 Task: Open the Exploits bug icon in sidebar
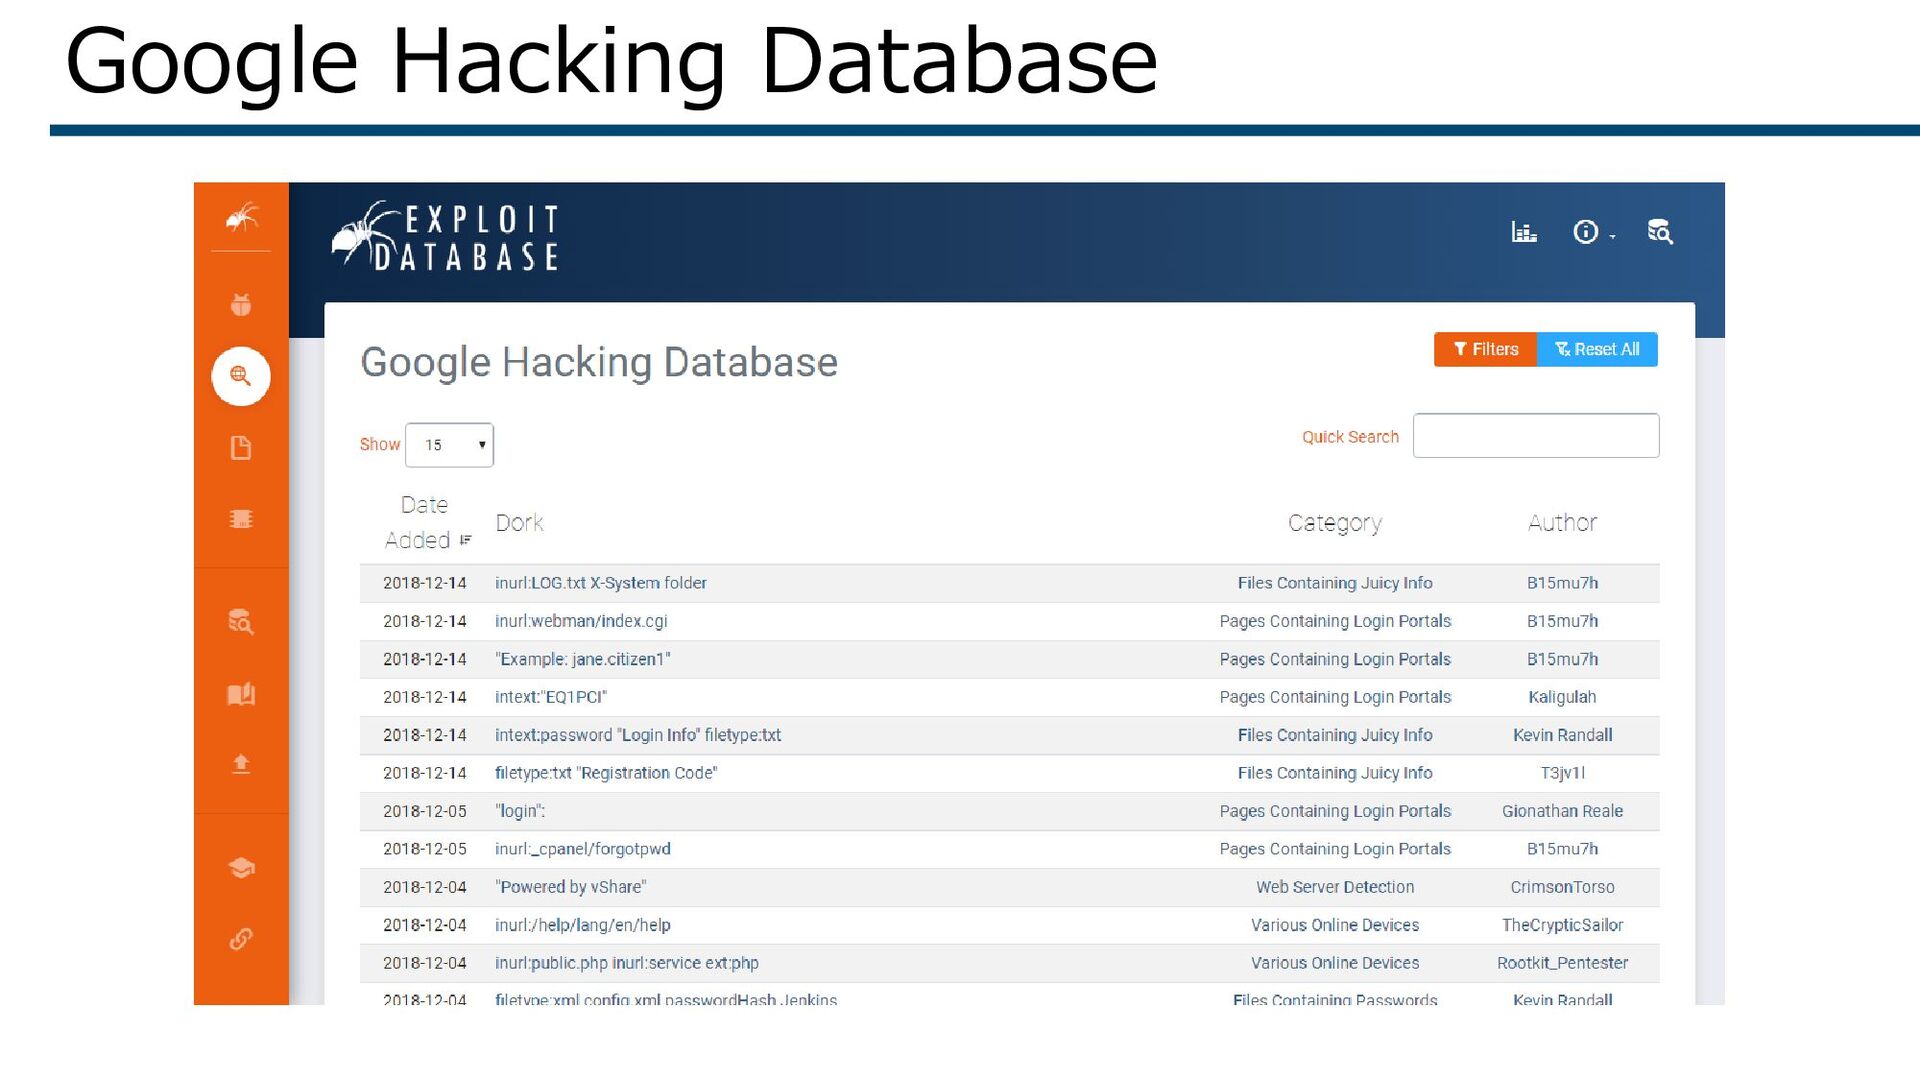click(x=241, y=305)
